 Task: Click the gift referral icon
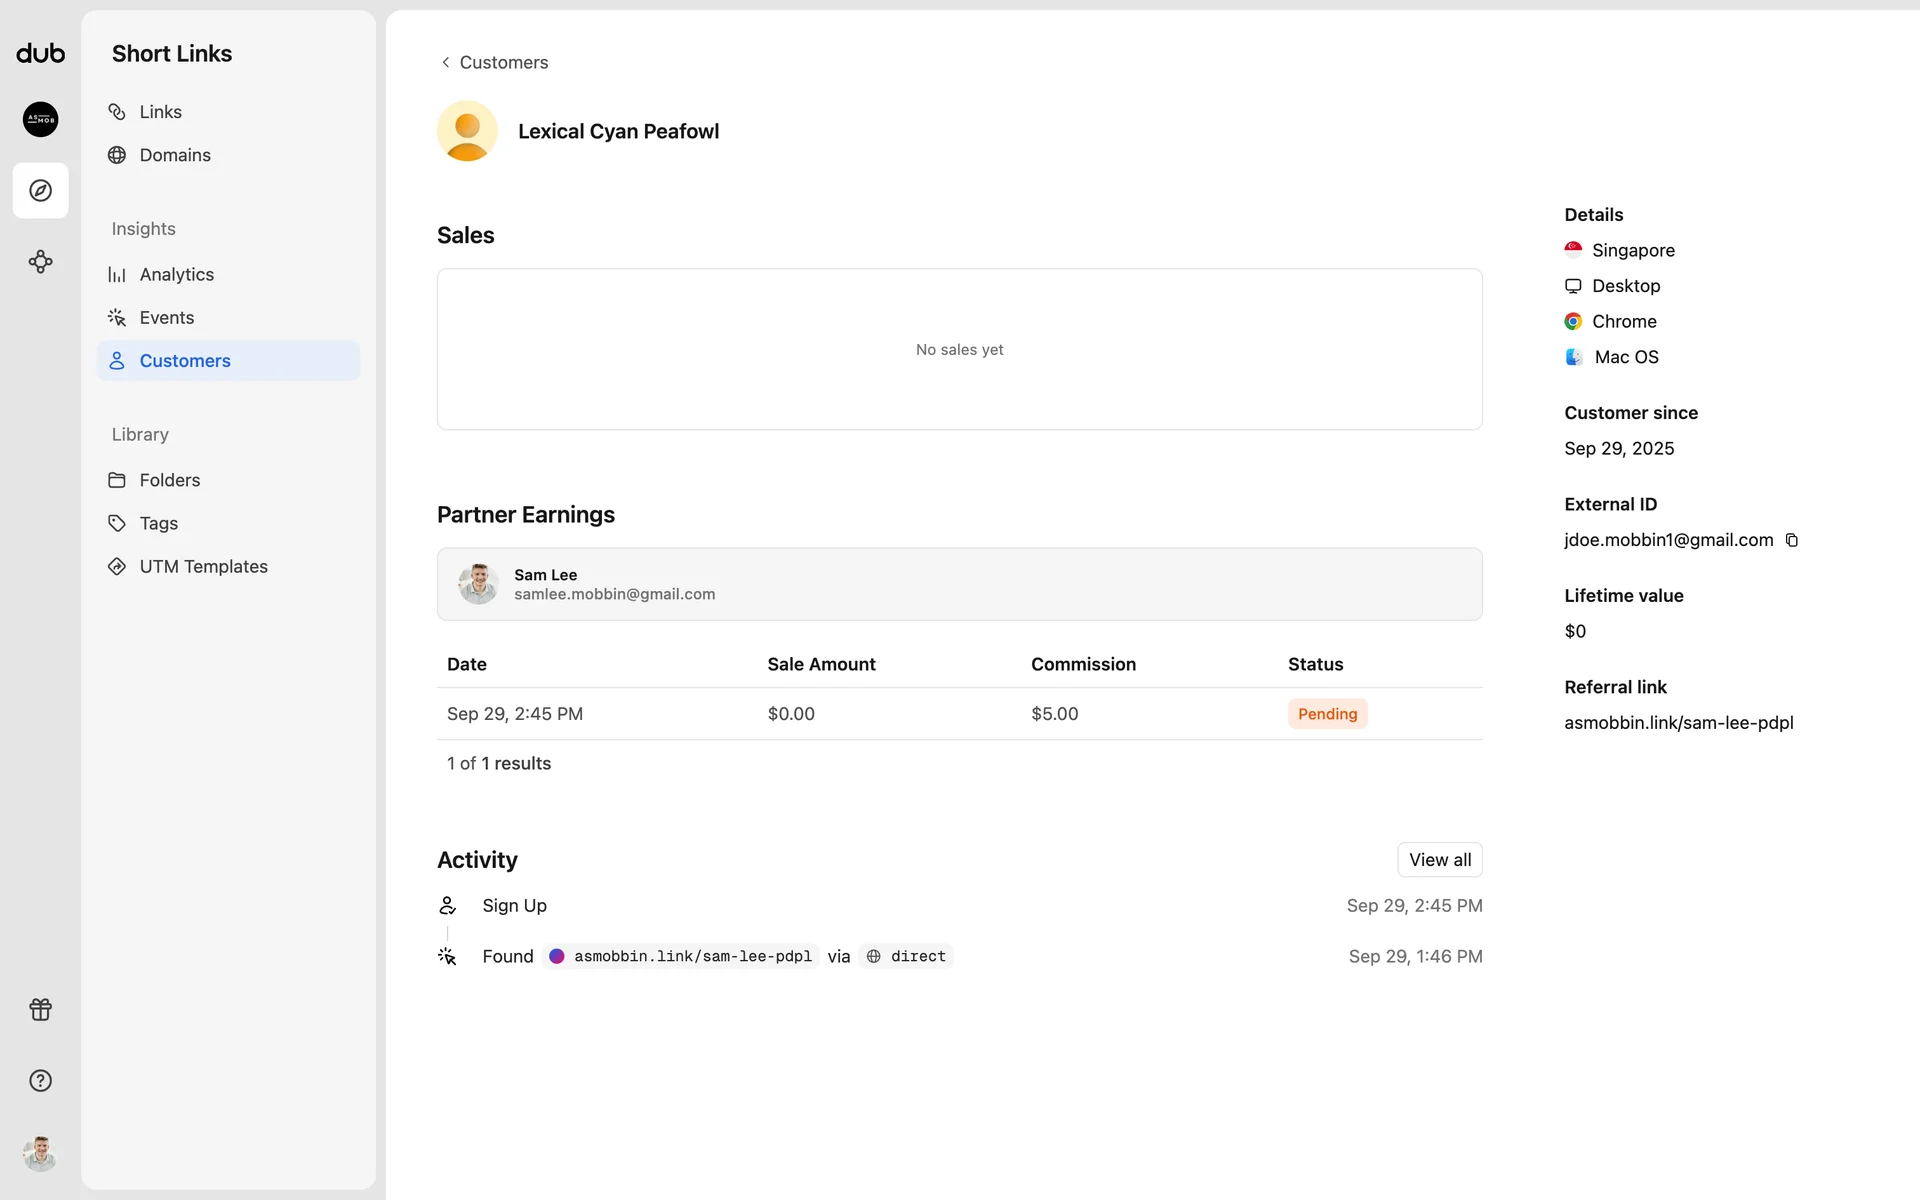coord(40,1009)
